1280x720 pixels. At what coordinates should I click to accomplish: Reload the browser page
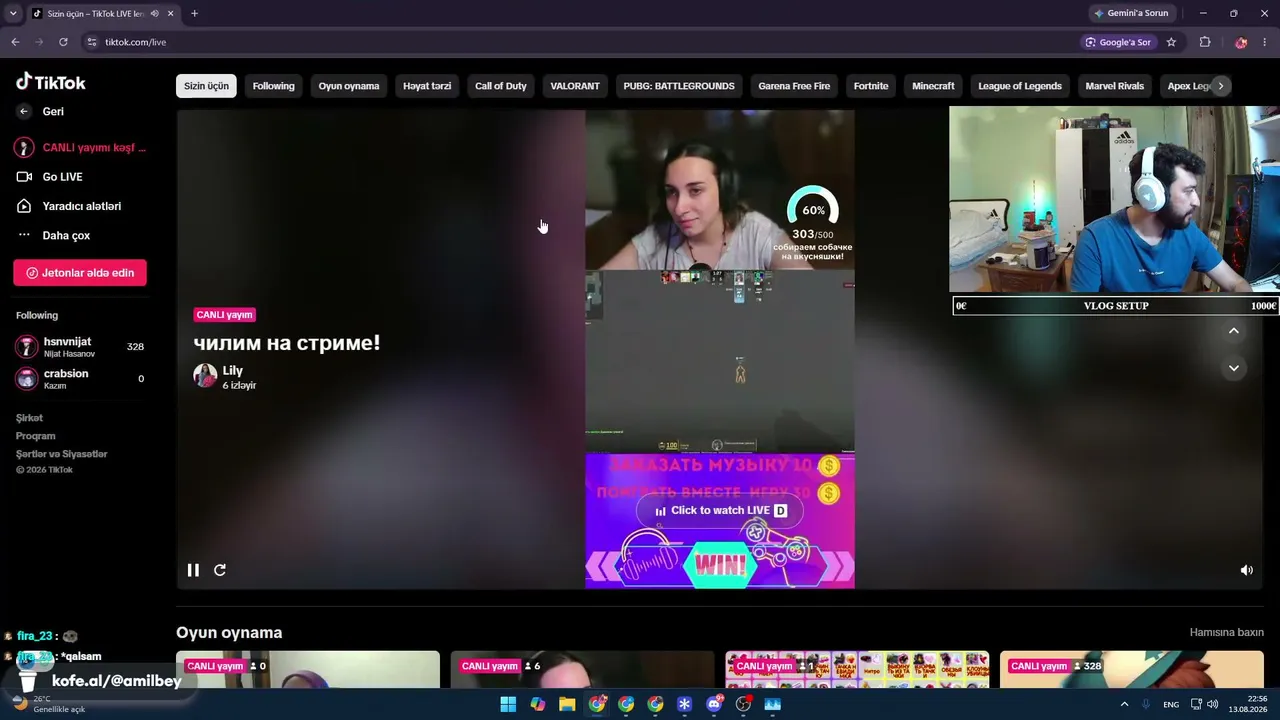click(x=63, y=42)
